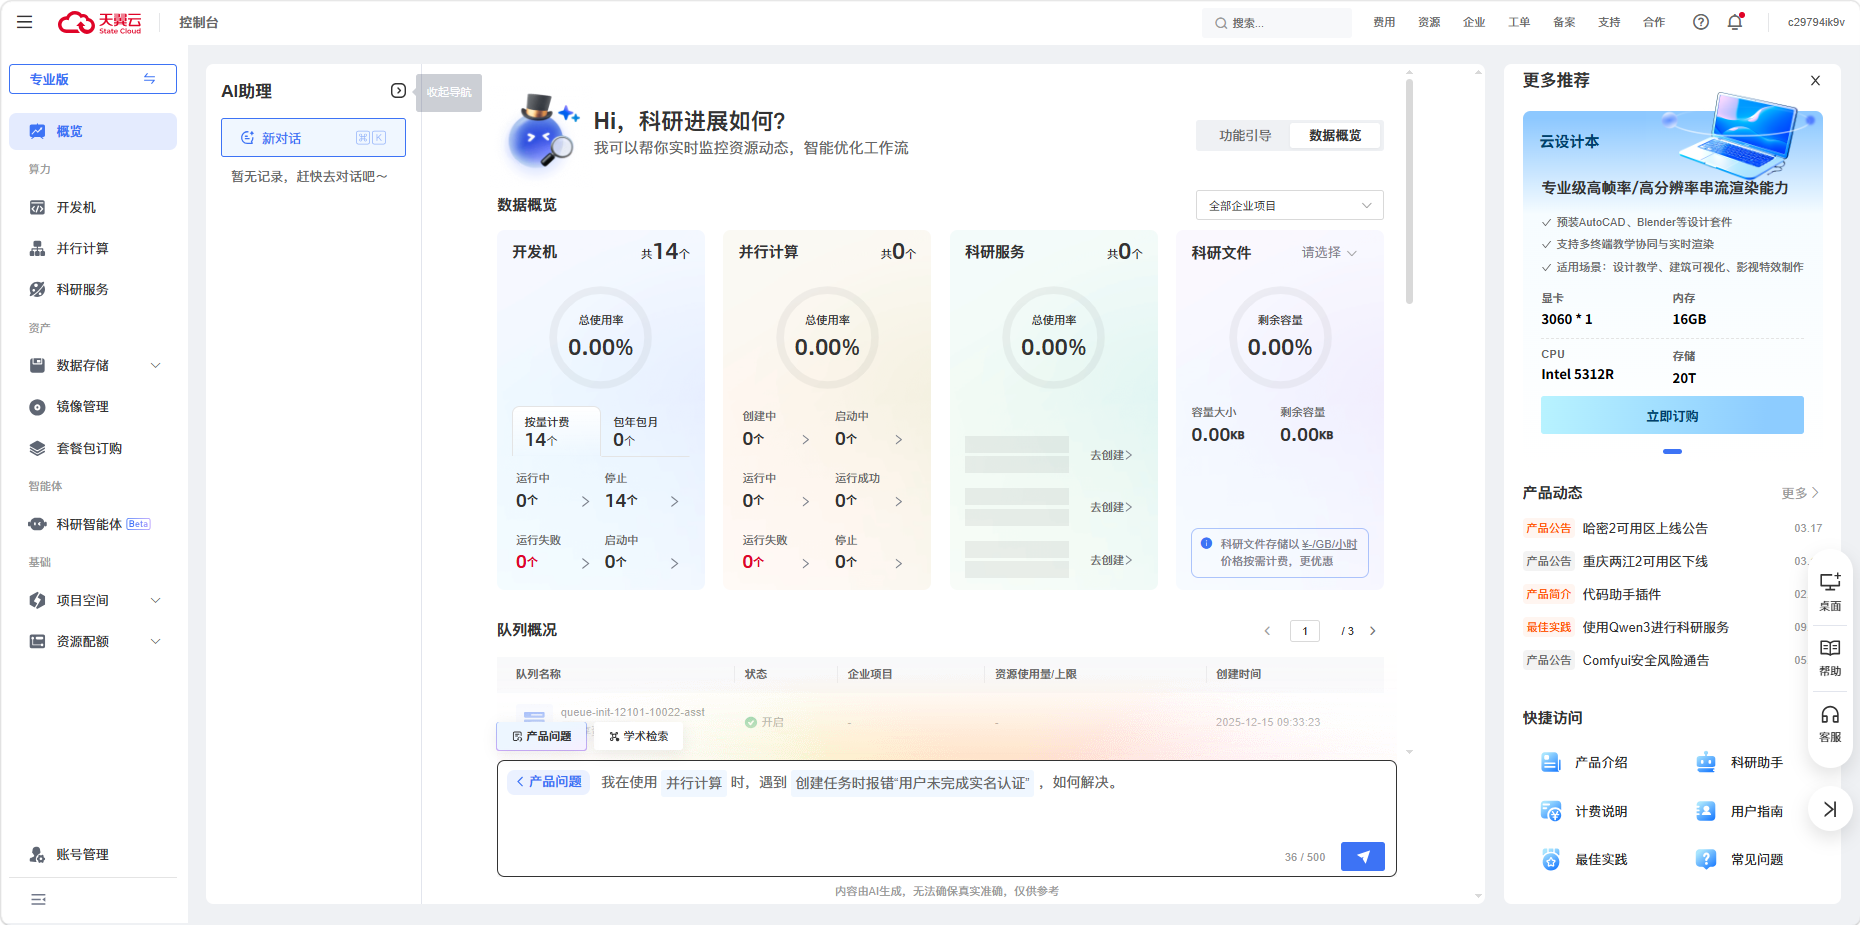
Task: Start a 新对话 conversation
Action: [313, 138]
